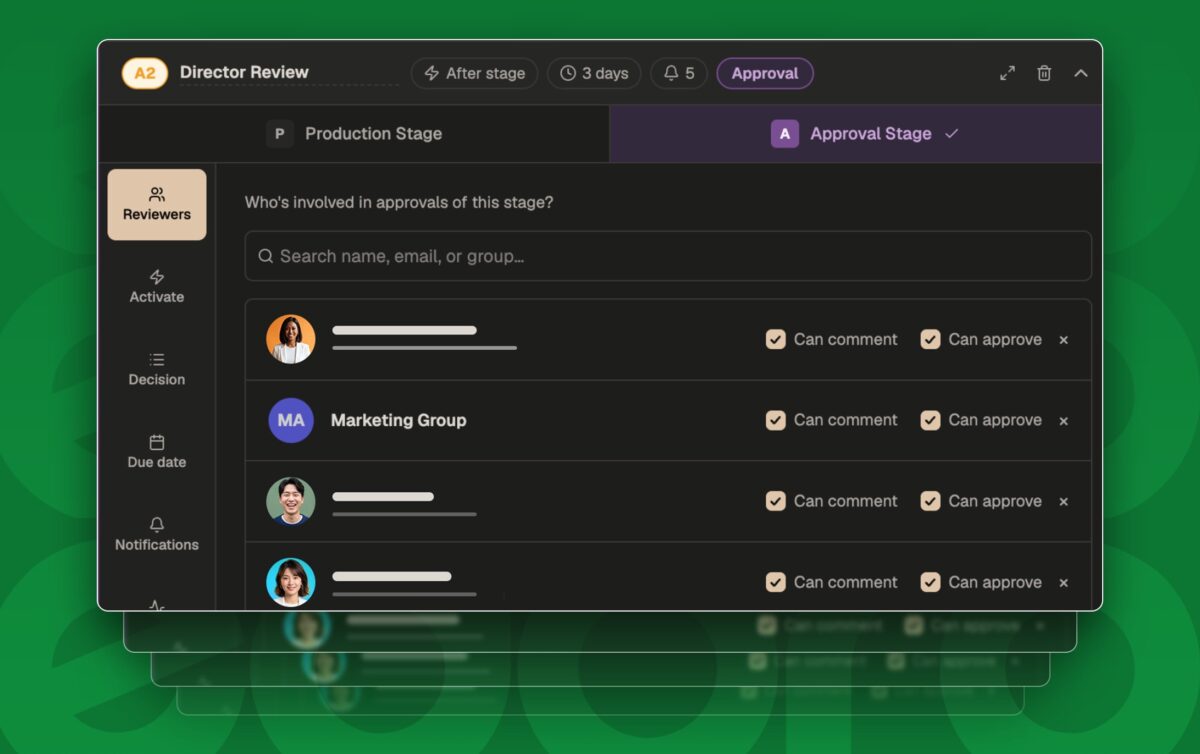Click the MA Marketing Group avatar
This screenshot has width=1200, height=754.
pos(291,421)
